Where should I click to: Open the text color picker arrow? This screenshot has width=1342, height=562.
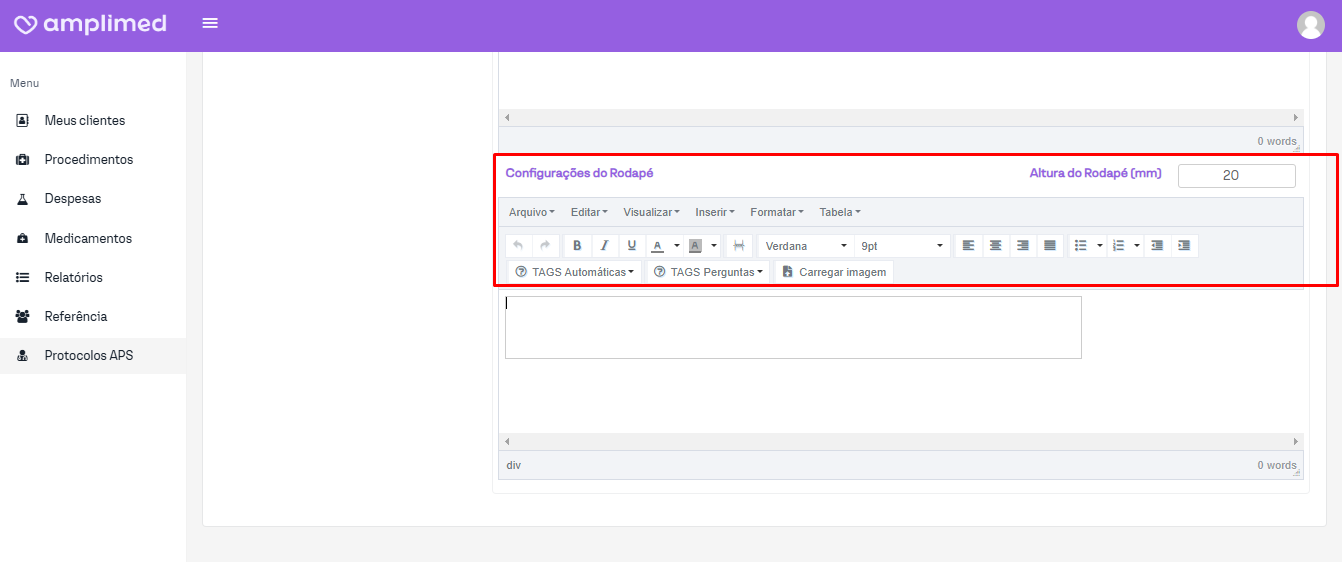coord(677,246)
